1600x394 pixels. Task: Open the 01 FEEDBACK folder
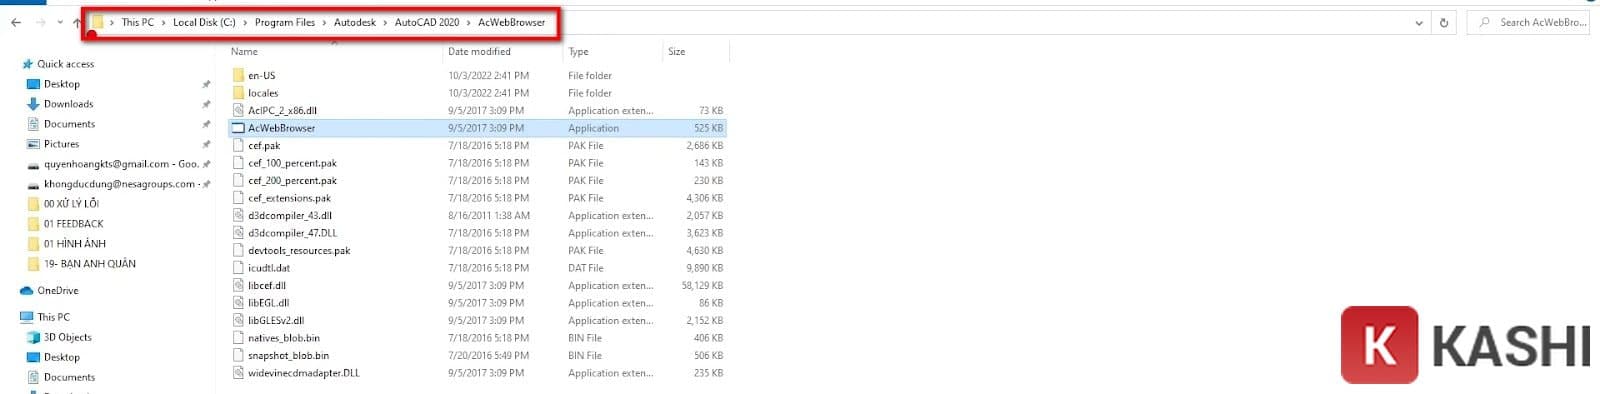pos(73,224)
